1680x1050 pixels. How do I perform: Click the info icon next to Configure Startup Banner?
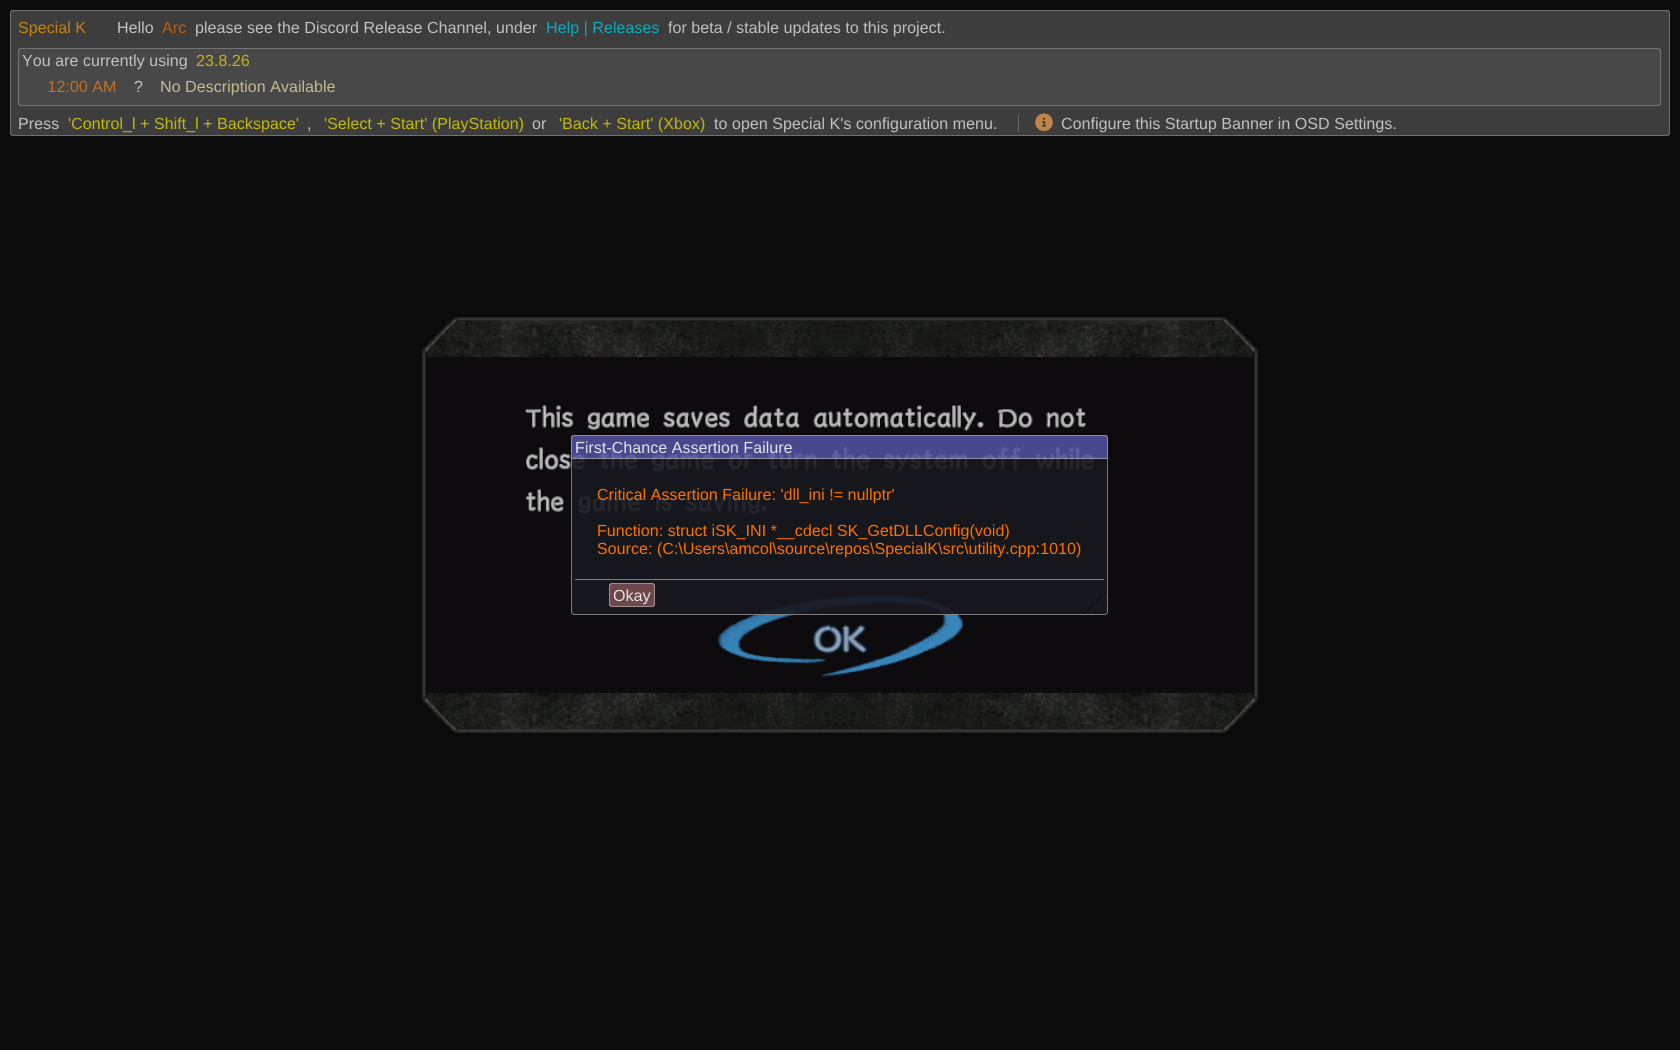pyautogui.click(x=1043, y=122)
